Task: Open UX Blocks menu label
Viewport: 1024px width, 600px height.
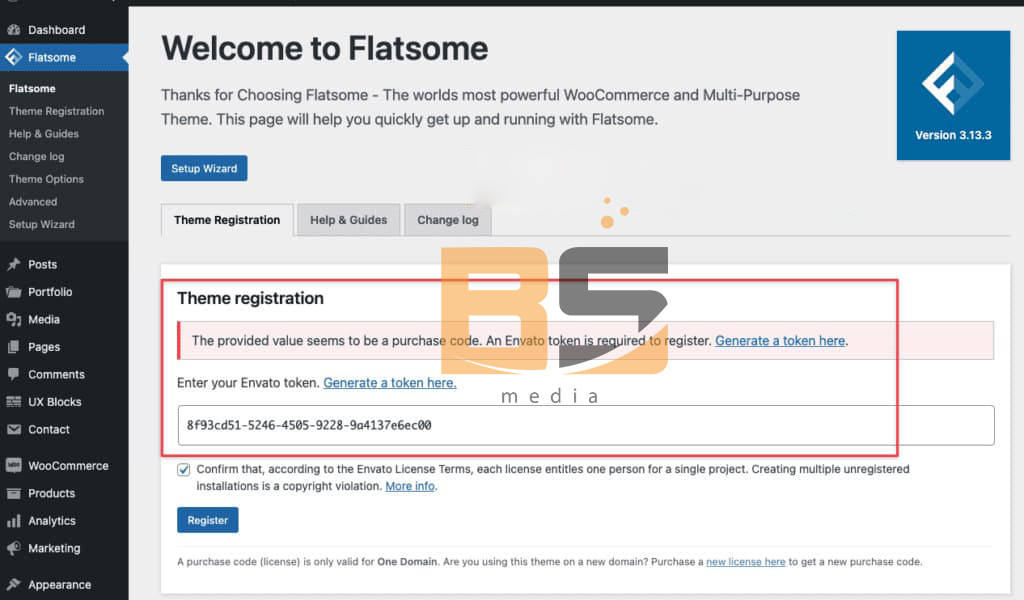Action: click(55, 402)
